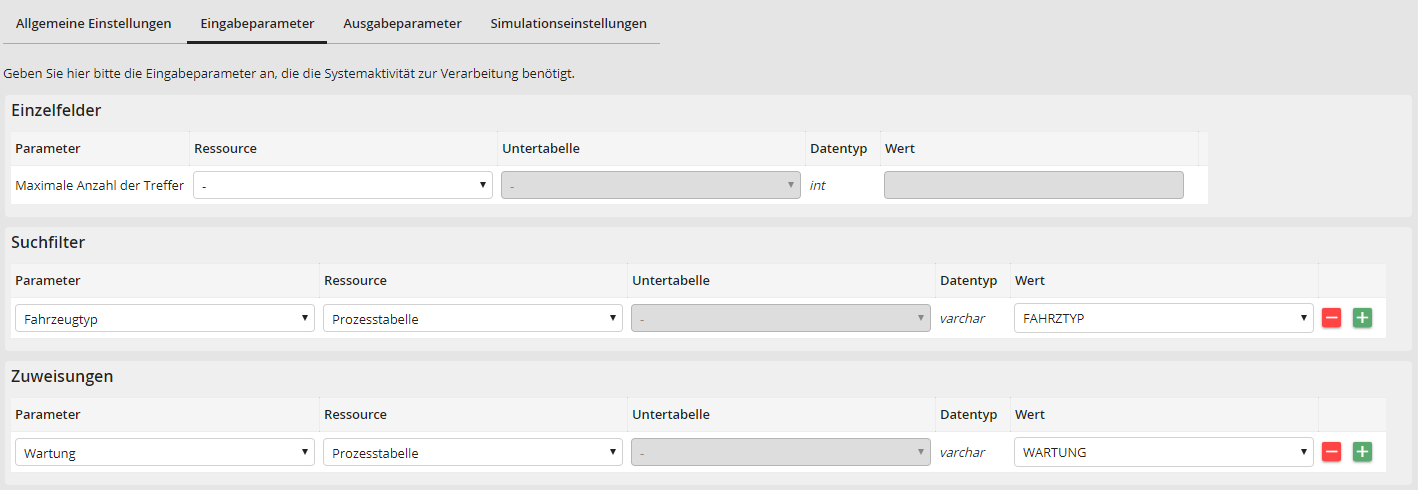Click disabled Untertabelle dropdown in Einzelfelder
1418x490 pixels.
click(650, 185)
